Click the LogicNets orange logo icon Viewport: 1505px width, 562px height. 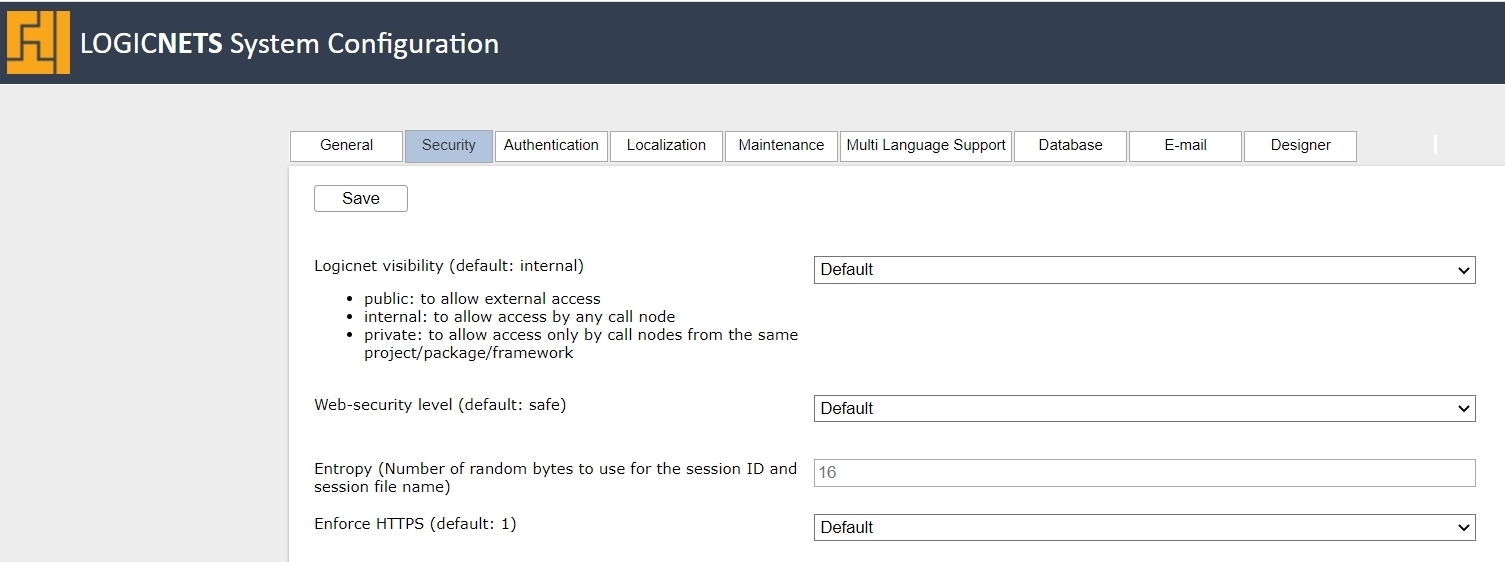tap(38, 43)
